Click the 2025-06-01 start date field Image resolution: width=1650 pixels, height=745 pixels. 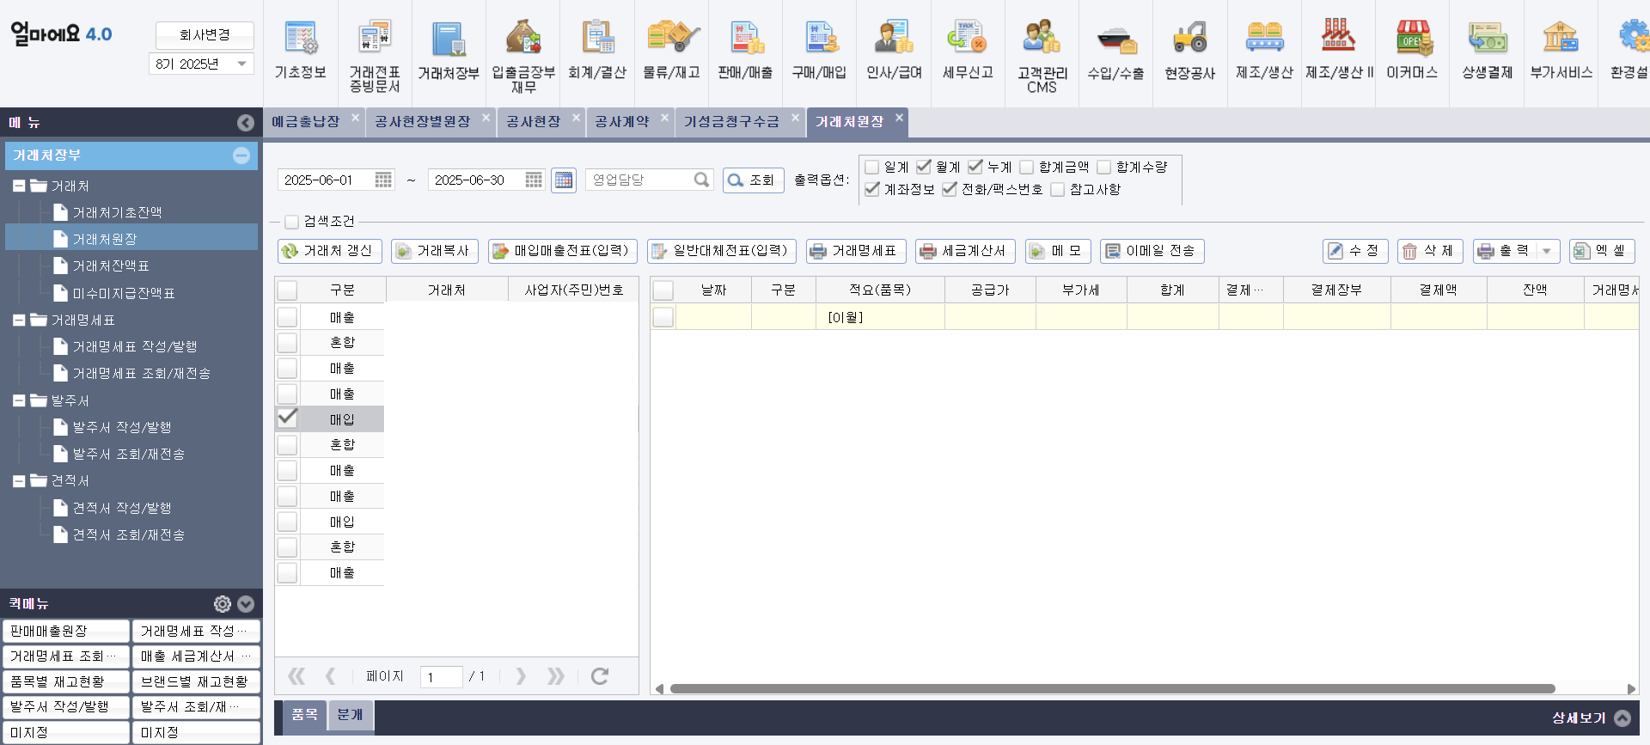pyautogui.click(x=325, y=180)
